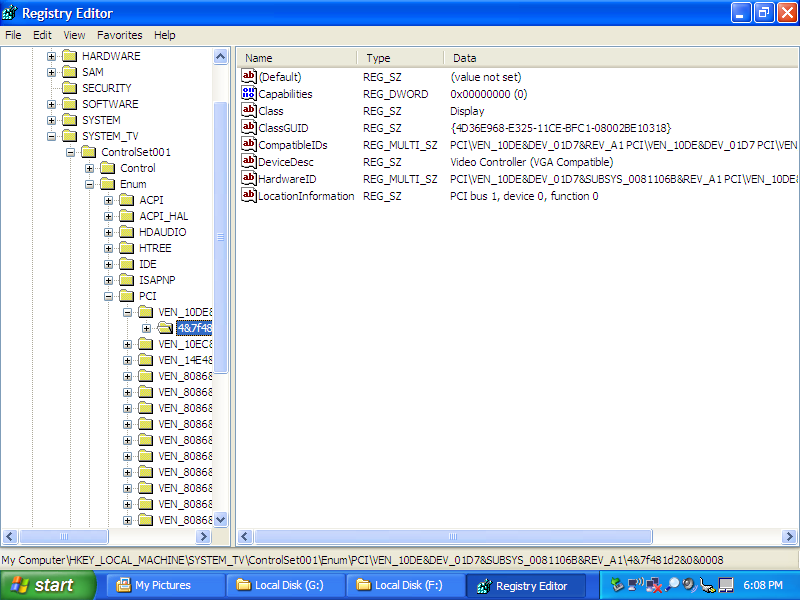Sort by the Name column header
This screenshot has width=800, height=600.
click(x=297, y=58)
